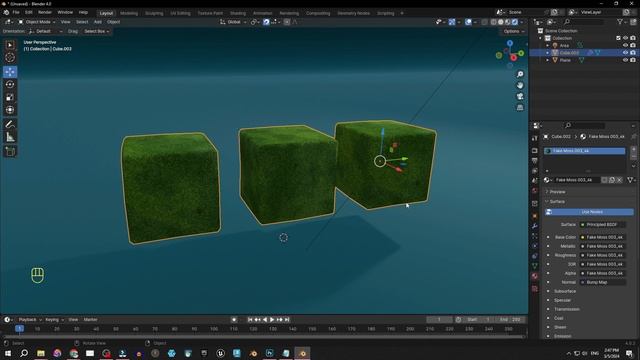Select the Move tool in the toolbar
Viewport: 640px width, 360px height.
tap(10, 71)
